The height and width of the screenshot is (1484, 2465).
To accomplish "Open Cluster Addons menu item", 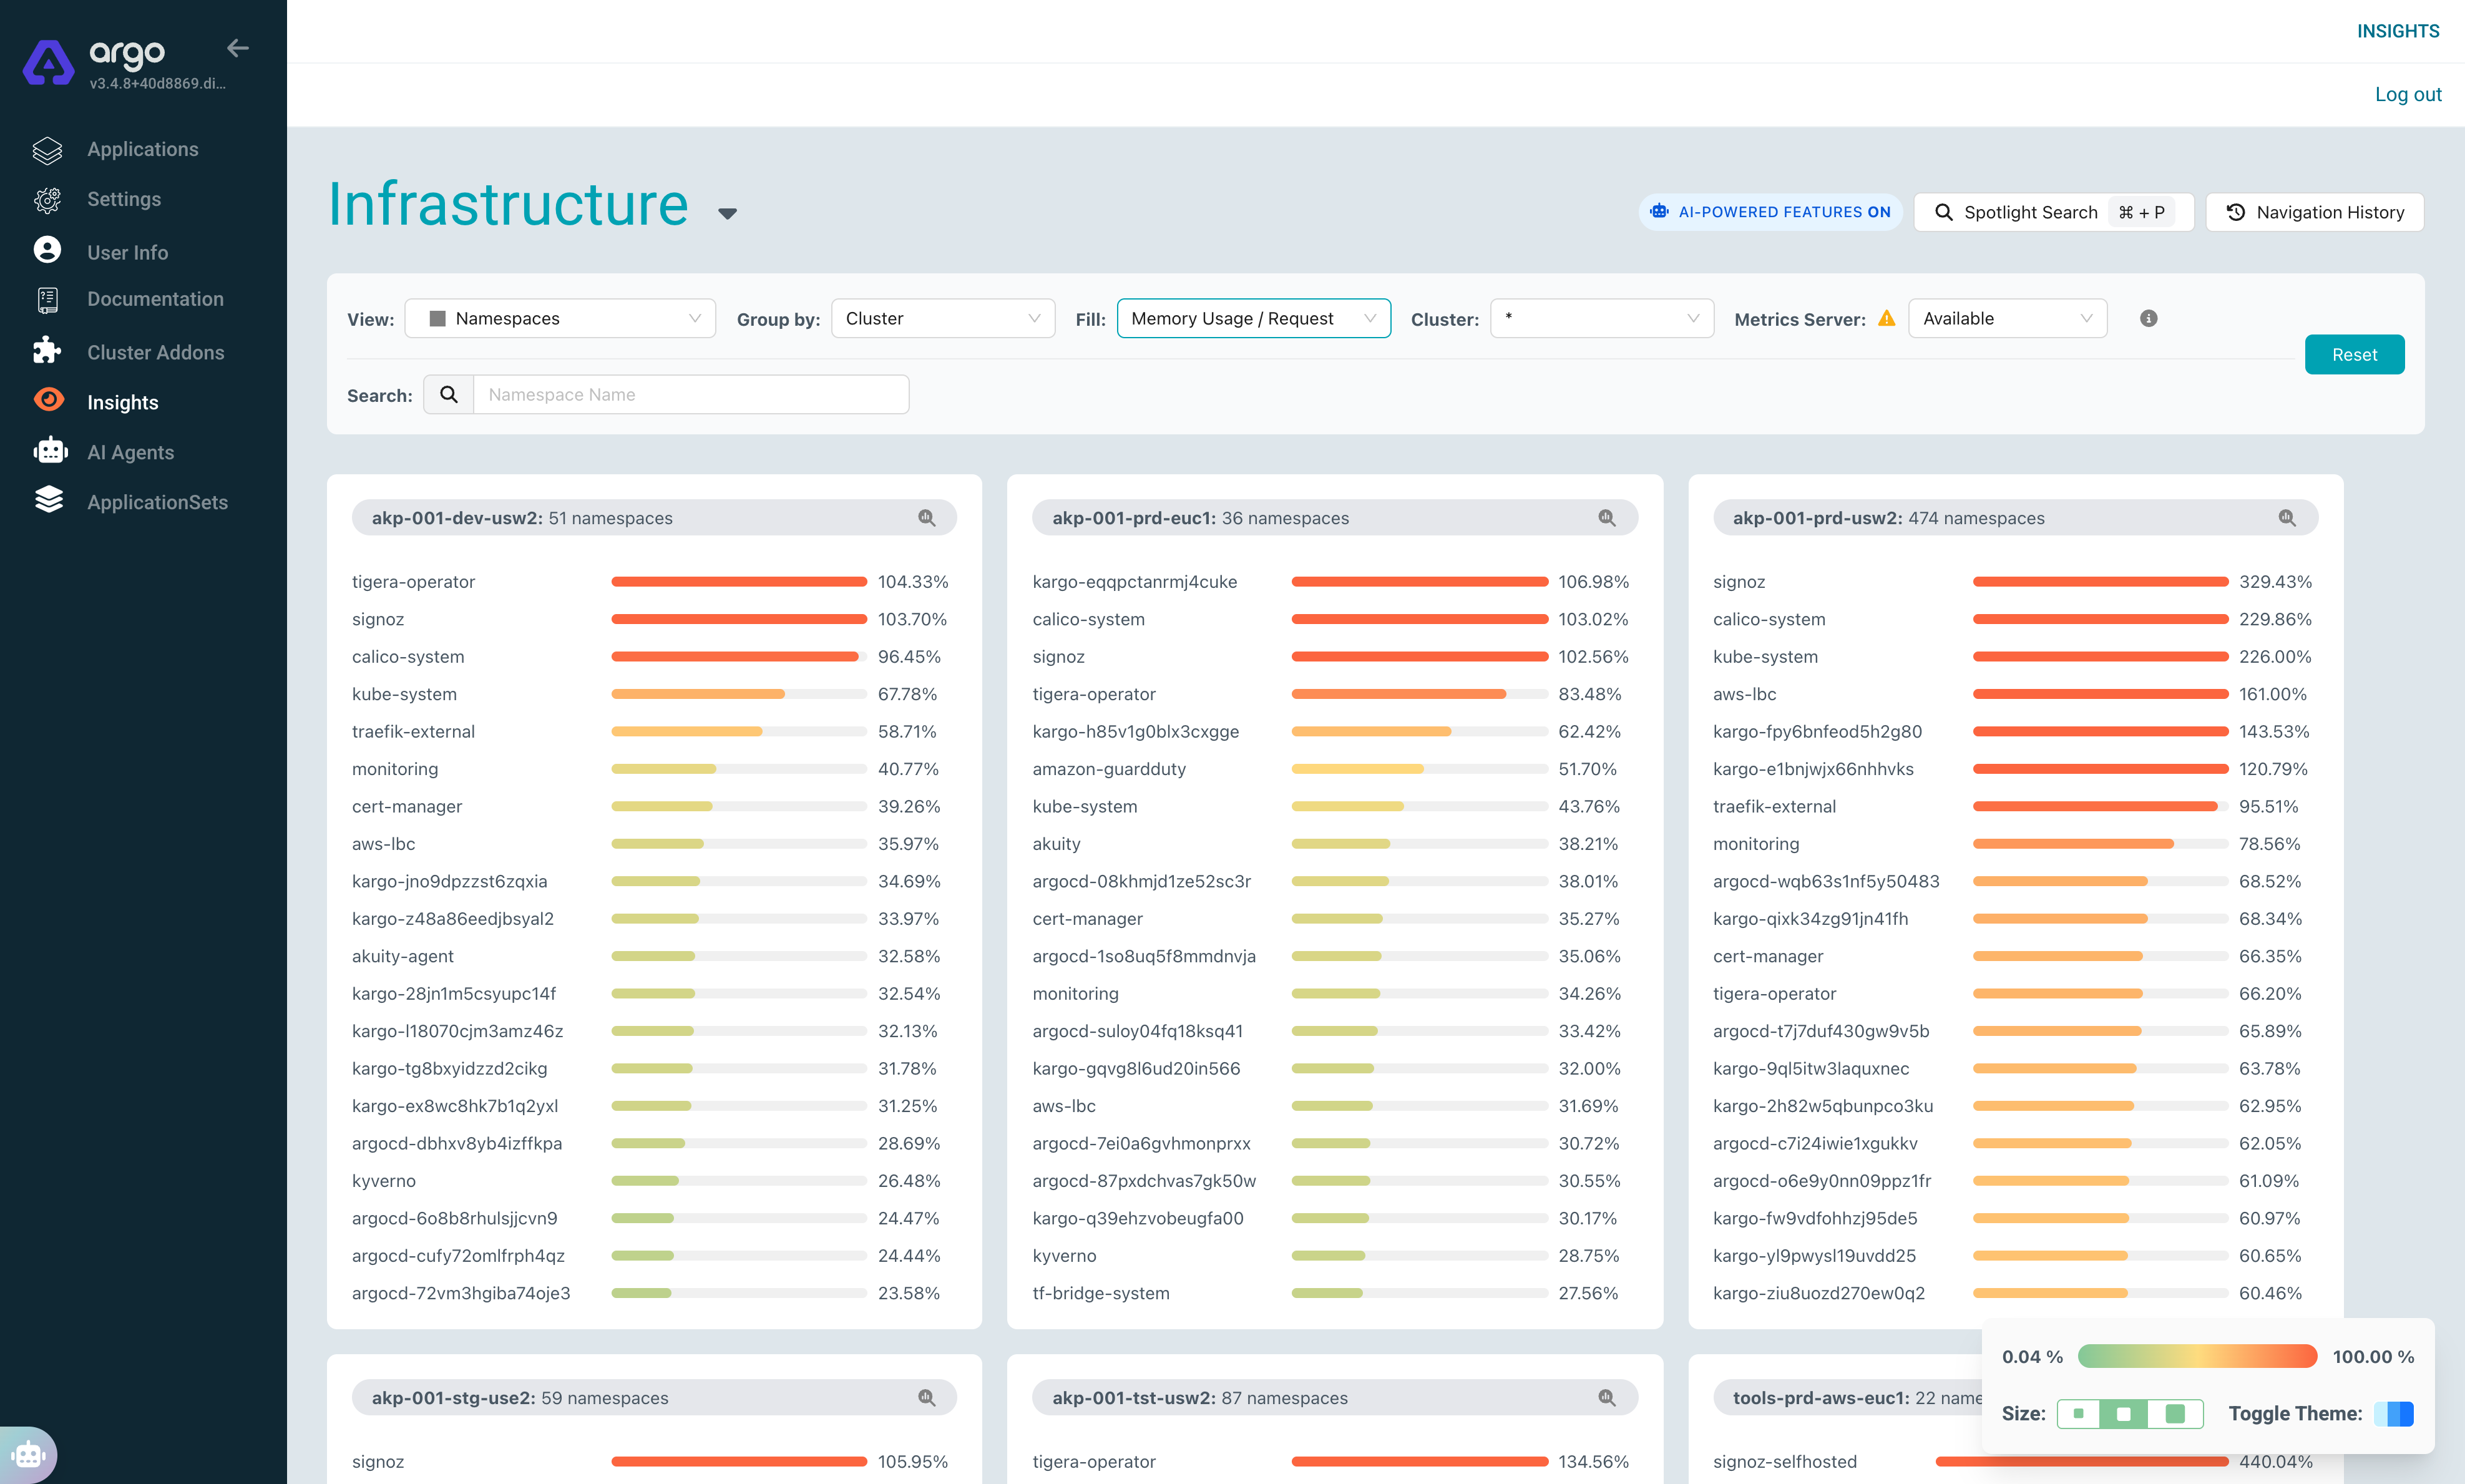I will click(x=155, y=352).
